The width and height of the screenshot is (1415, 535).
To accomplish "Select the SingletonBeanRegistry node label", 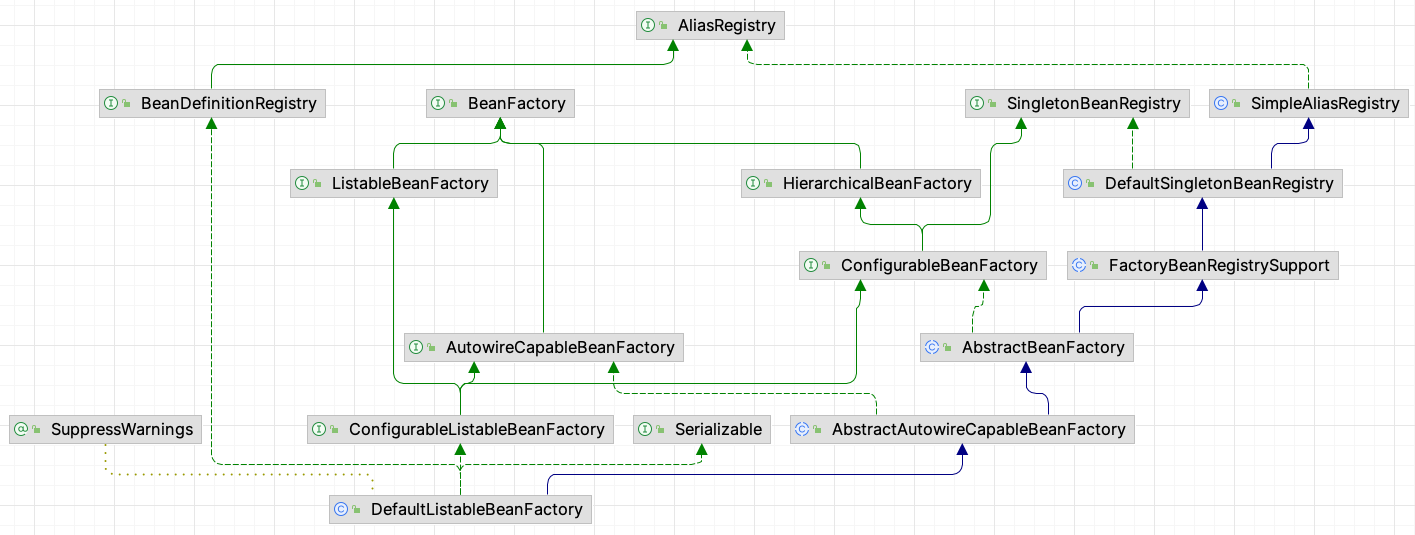I will click(1093, 103).
